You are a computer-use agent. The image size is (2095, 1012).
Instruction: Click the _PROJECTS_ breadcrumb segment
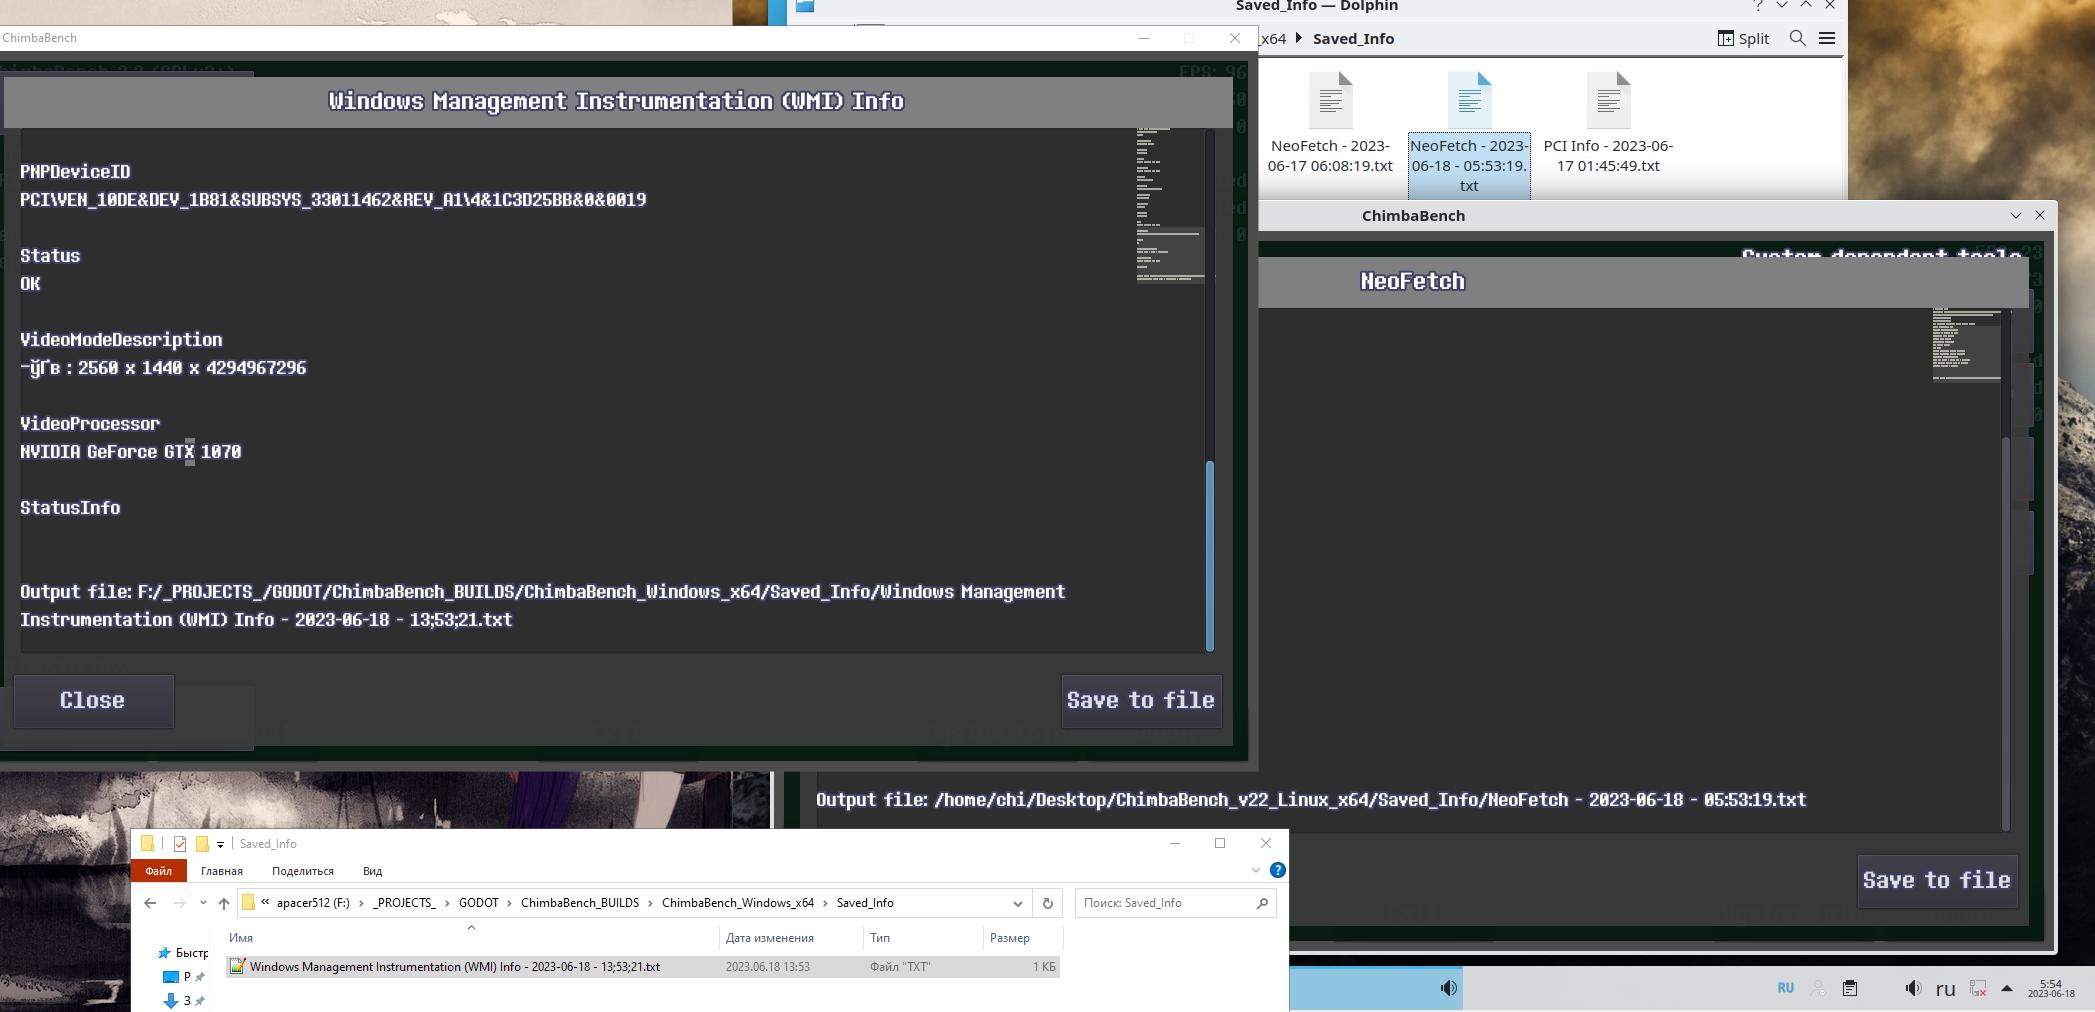[404, 903]
